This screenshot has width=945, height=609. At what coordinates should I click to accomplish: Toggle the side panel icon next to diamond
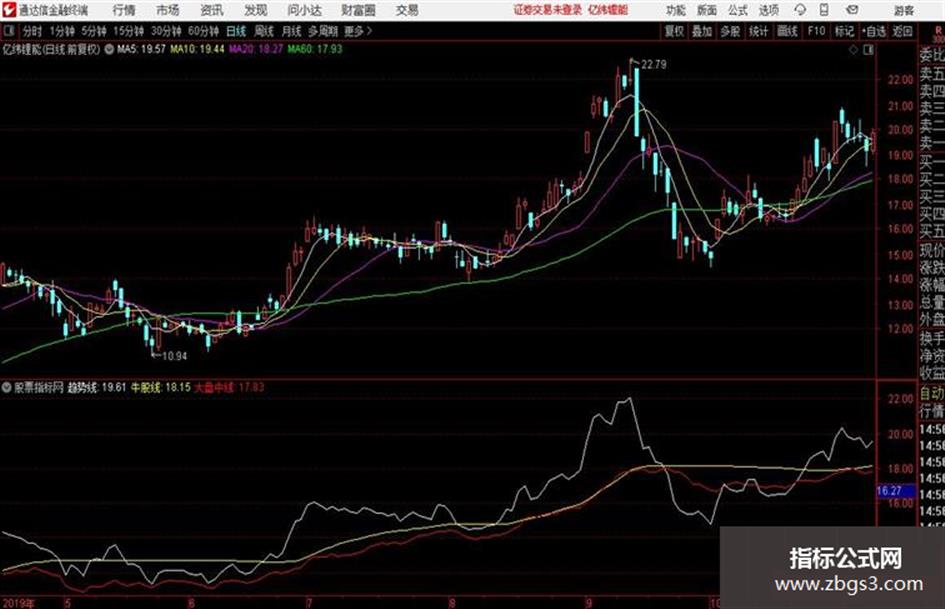pos(868,50)
